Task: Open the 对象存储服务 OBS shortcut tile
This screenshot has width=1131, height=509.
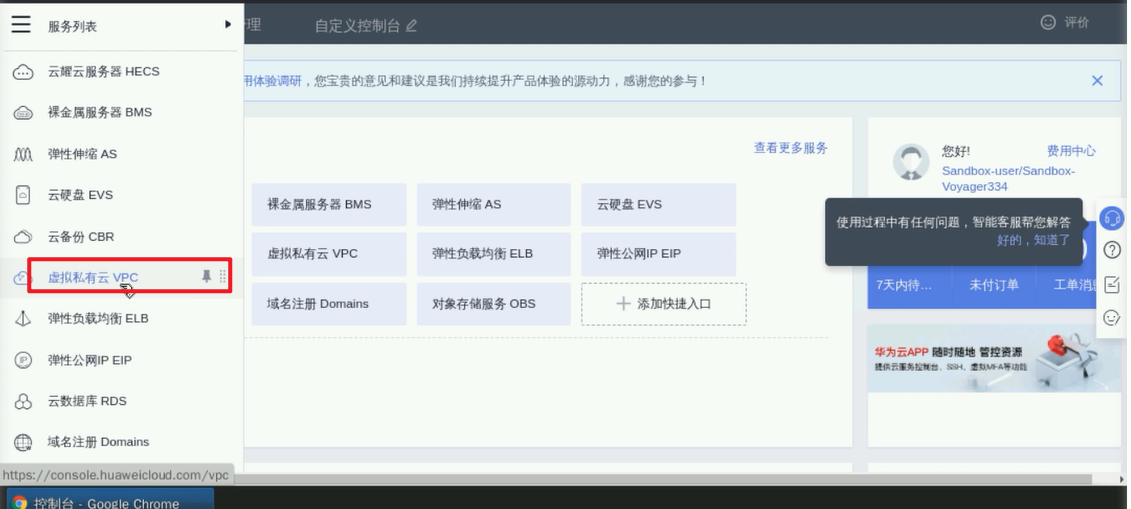Action: point(493,304)
